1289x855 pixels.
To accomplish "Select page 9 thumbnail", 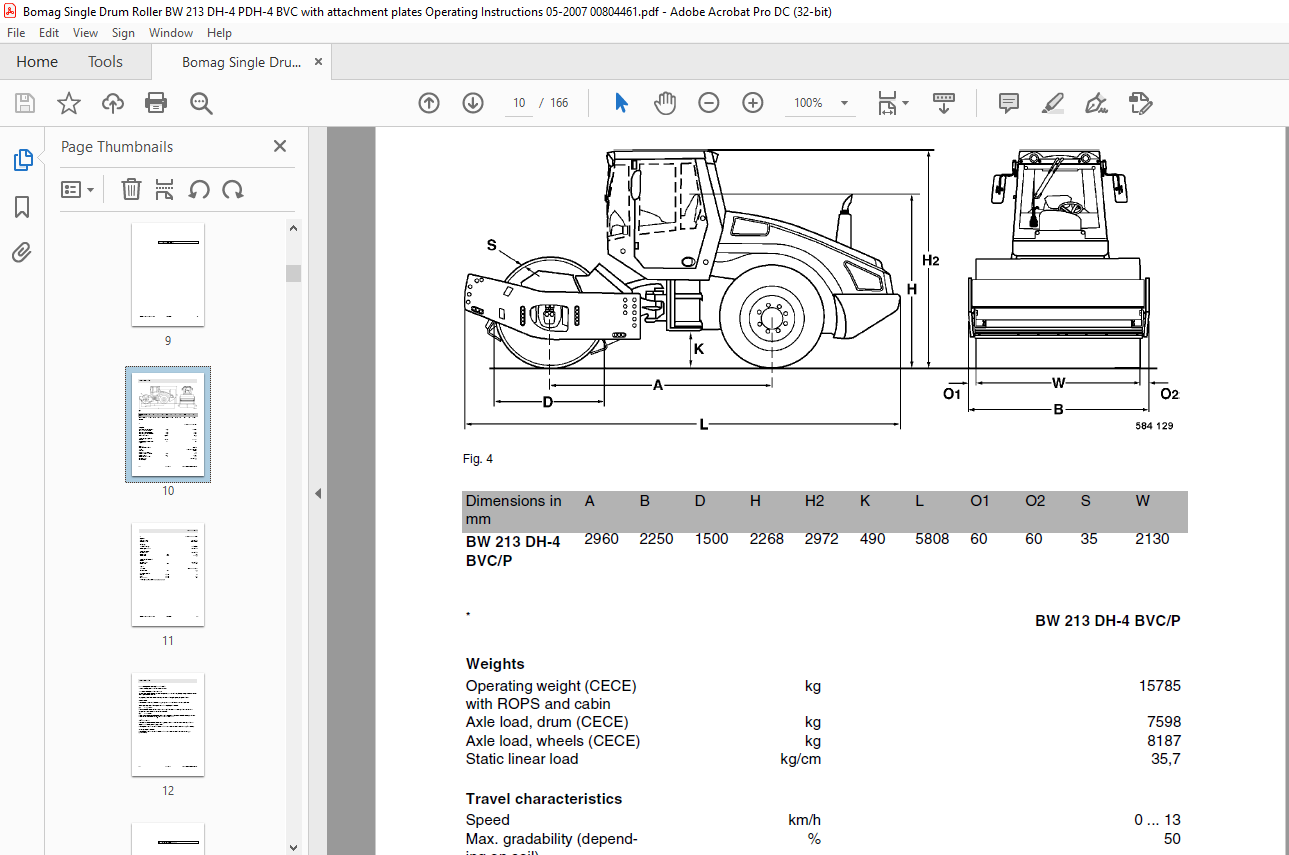I will 168,275.
